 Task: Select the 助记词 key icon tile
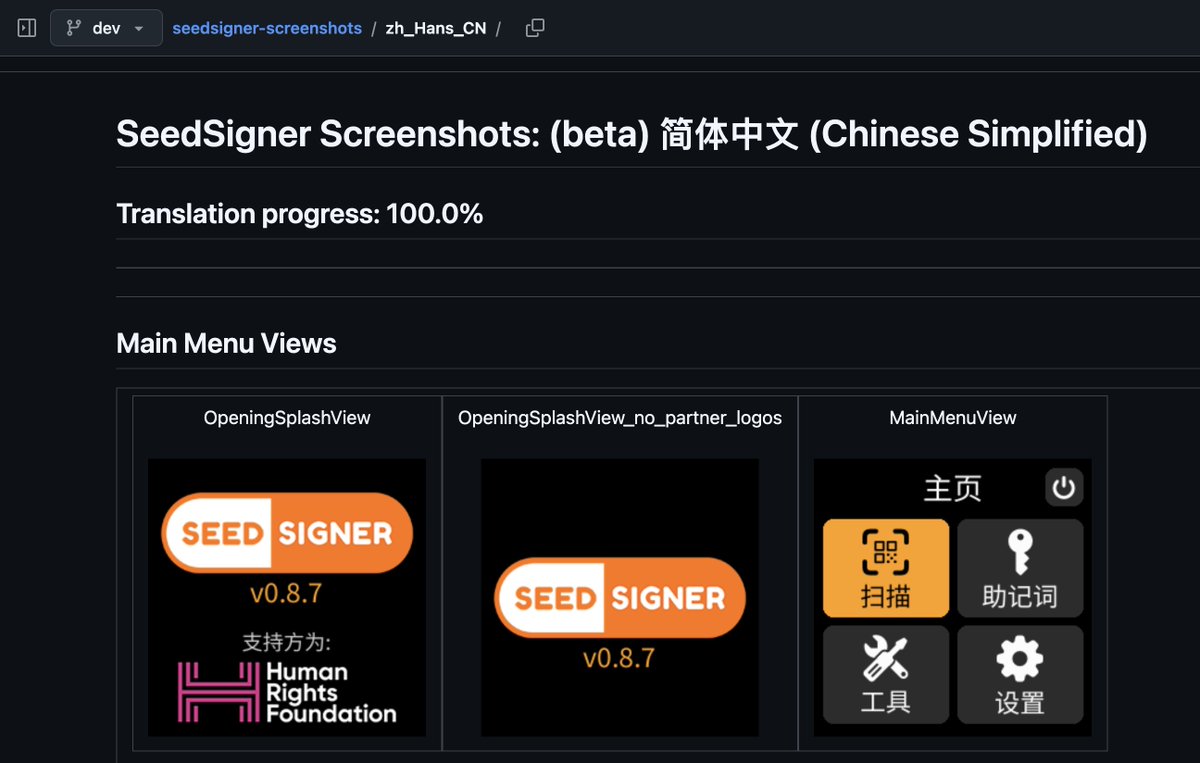[1020, 568]
